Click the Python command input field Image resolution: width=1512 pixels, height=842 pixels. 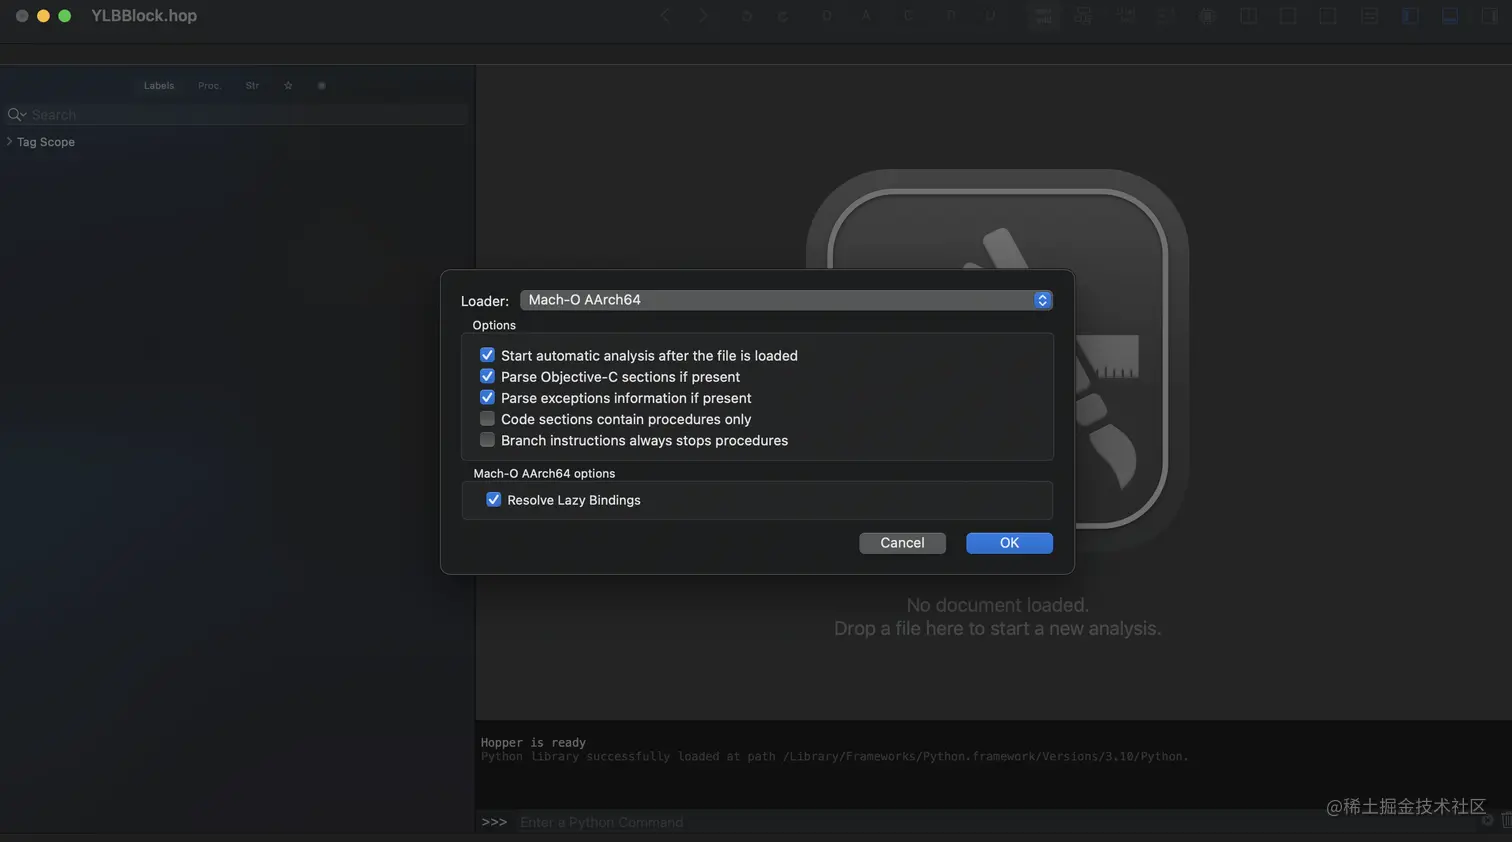tap(990, 822)
